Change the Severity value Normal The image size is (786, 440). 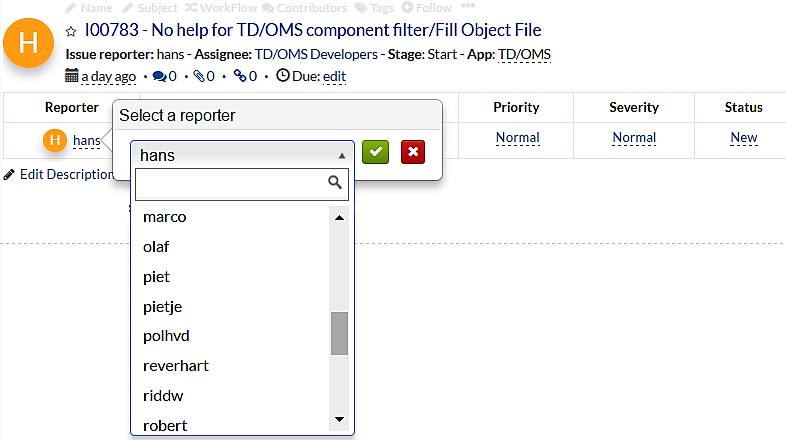click(634, 138)
